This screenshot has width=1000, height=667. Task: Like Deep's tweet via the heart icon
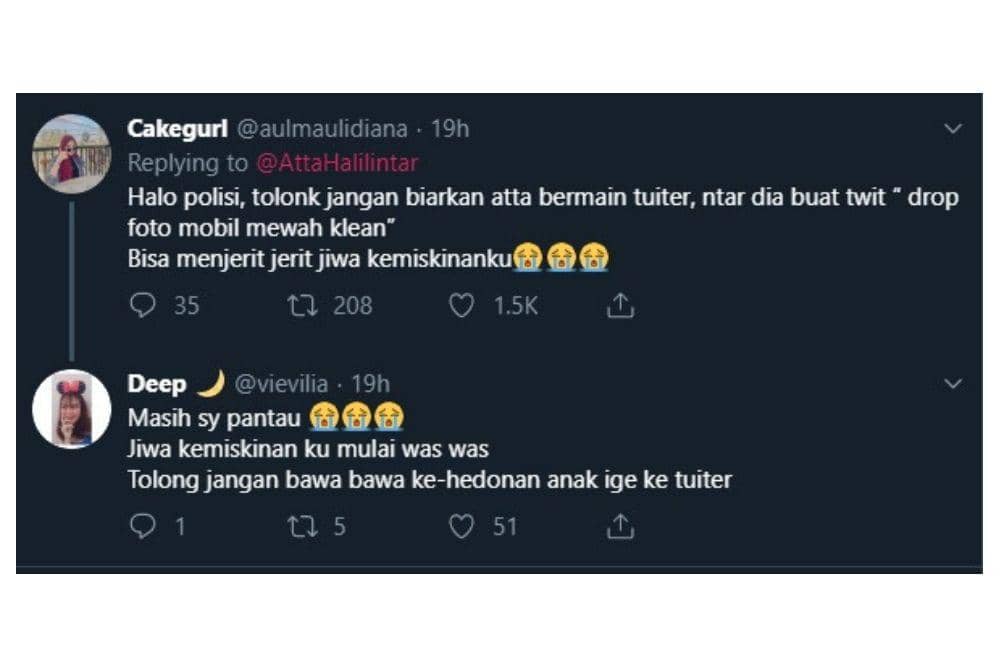(461, 525)
